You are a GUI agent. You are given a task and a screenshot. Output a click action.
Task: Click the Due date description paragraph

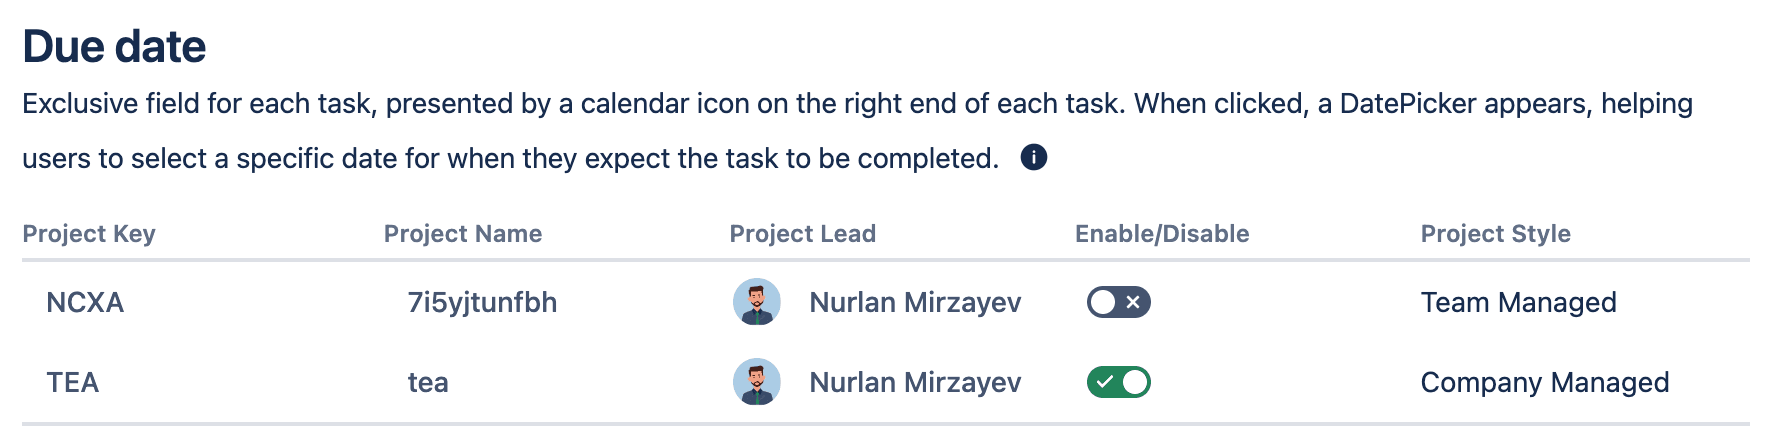(x=857, y=131)
